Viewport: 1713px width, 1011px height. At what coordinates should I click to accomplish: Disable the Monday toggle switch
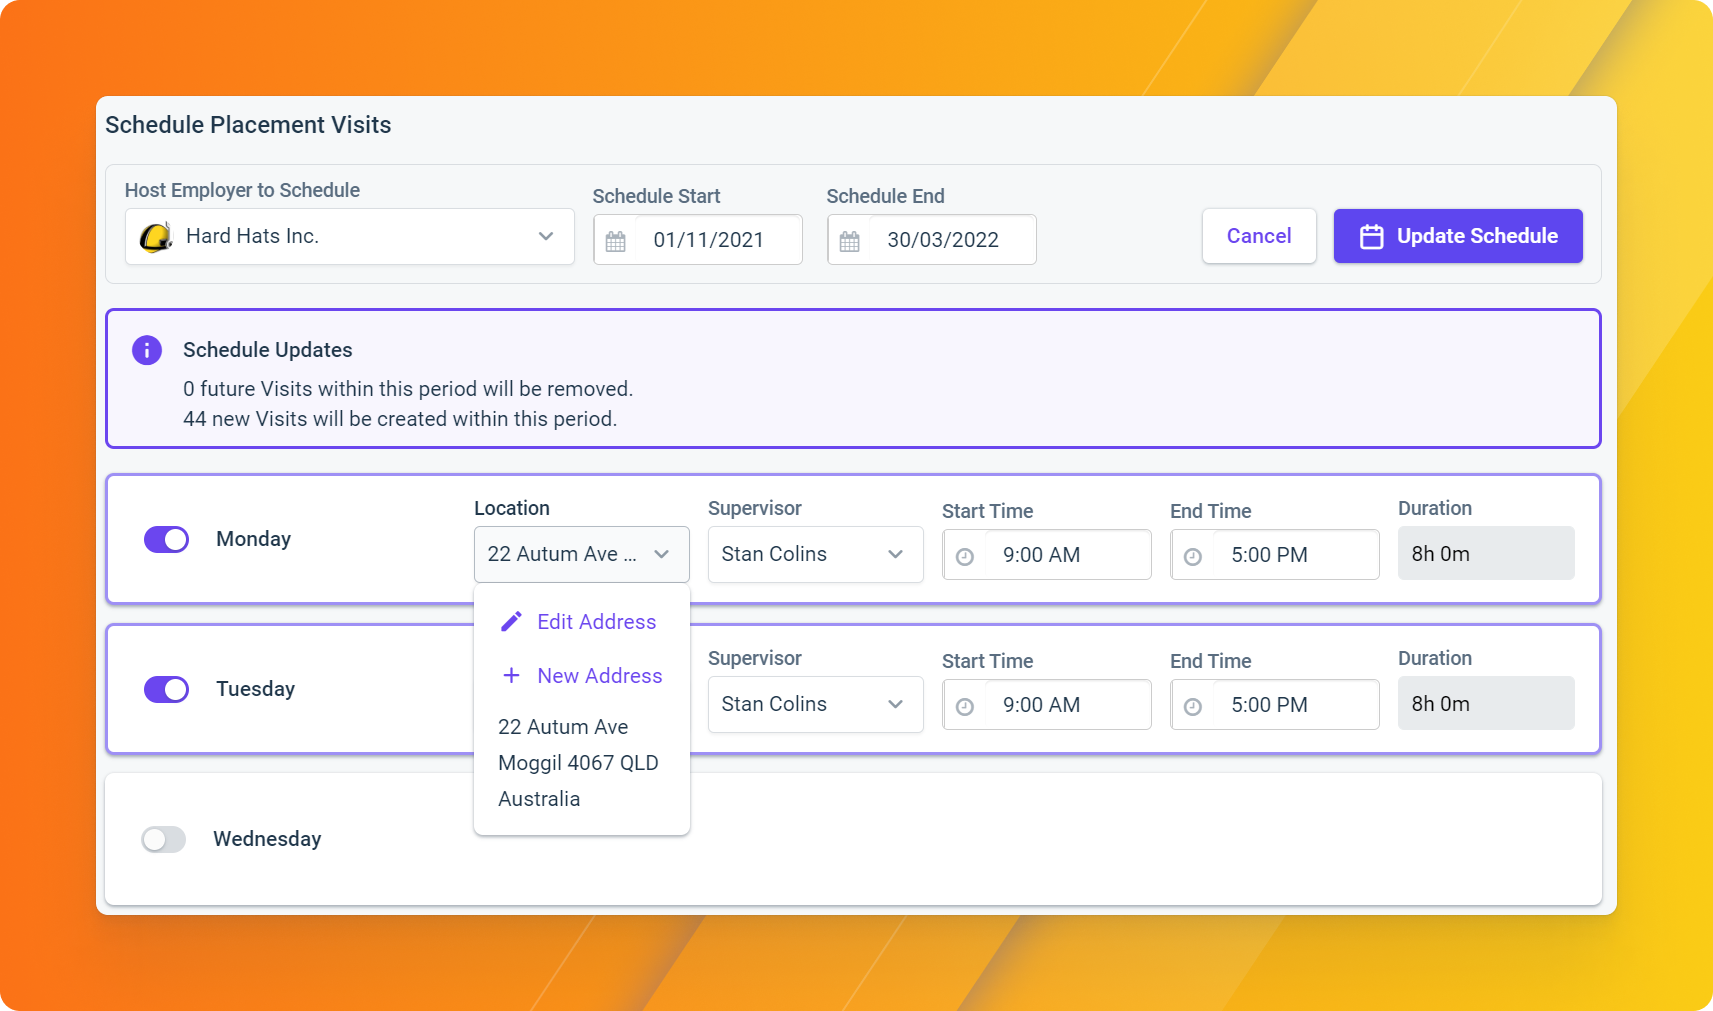point(167,539)
